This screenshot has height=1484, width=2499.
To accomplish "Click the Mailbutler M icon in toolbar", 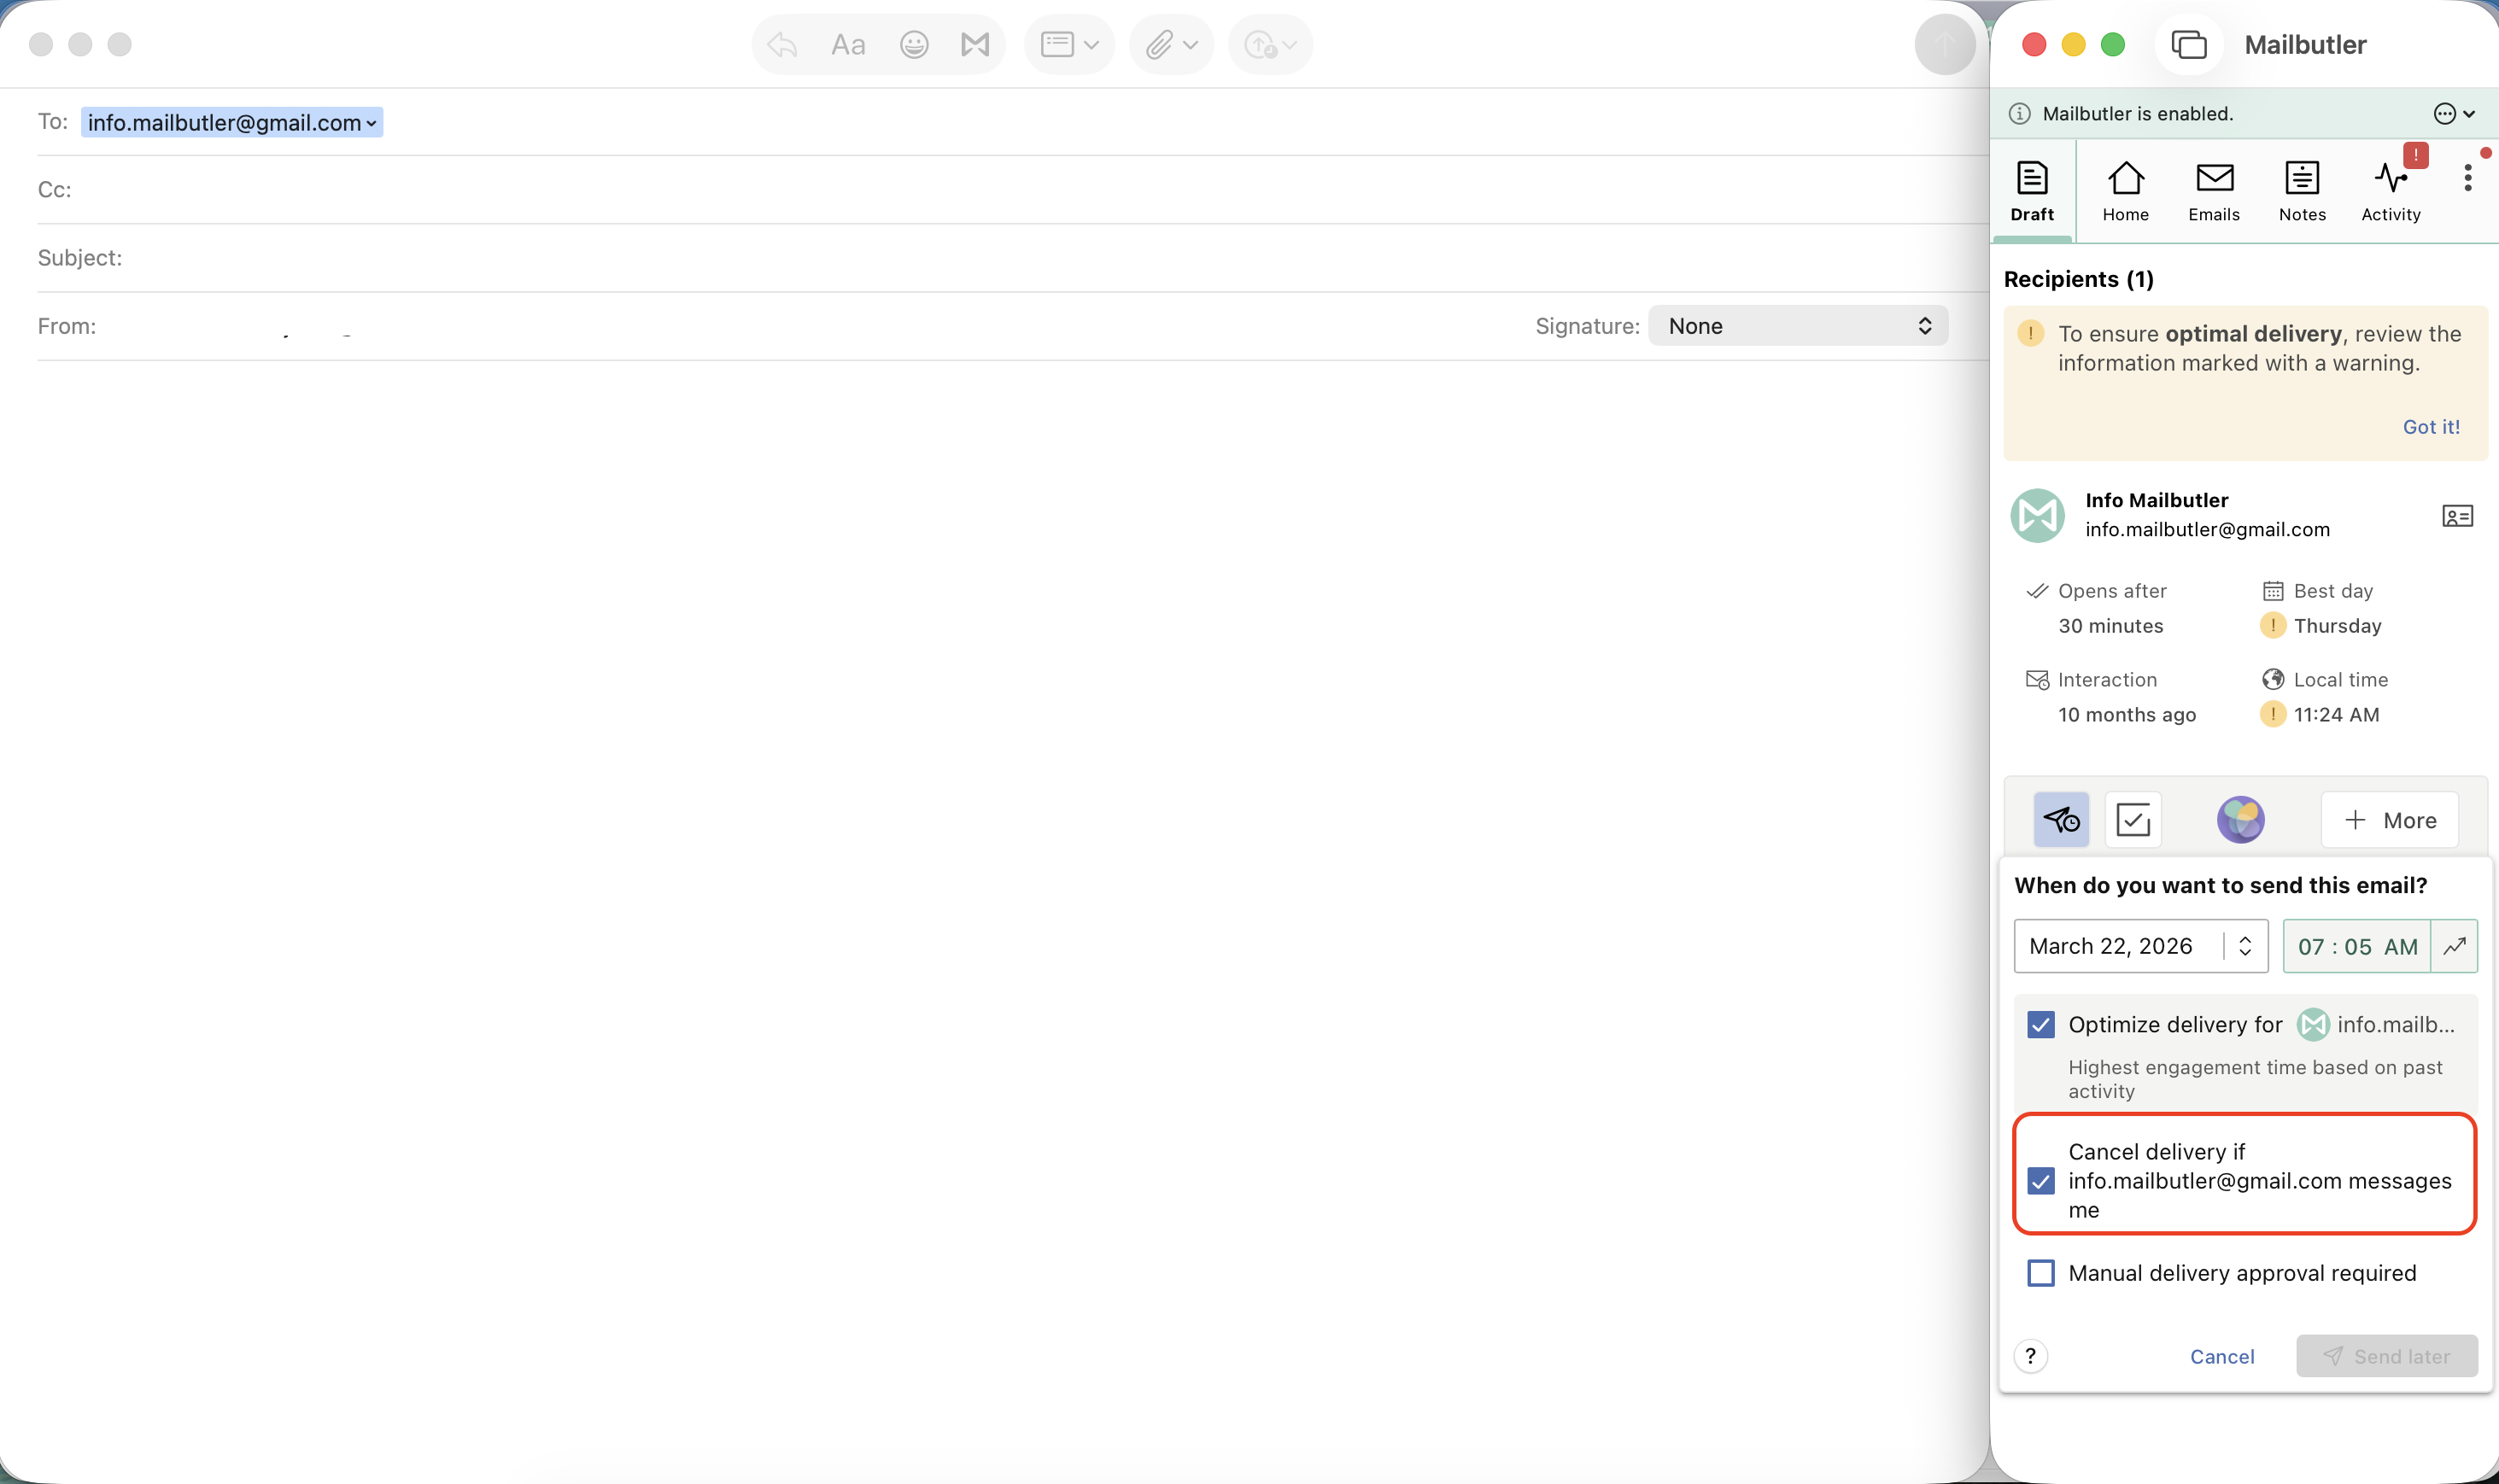I will pos(975,45).
